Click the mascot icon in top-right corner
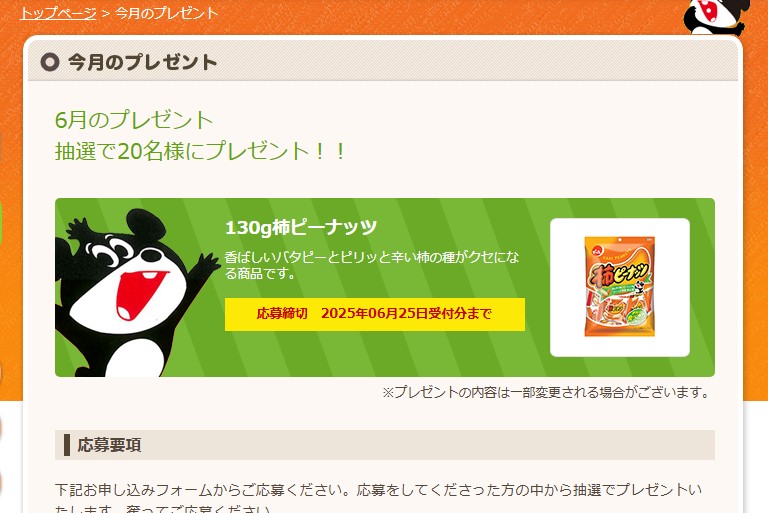 tap(716, 17)
